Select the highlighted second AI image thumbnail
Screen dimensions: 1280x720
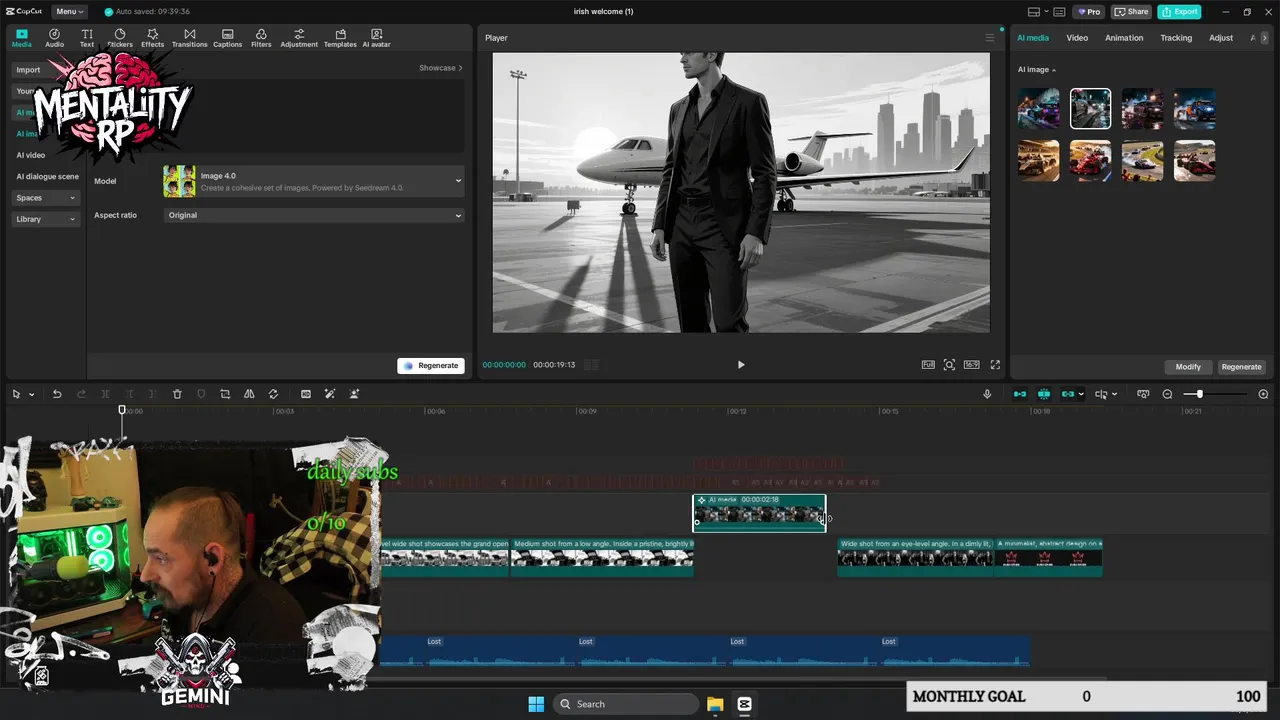(x=1090, y=109)
